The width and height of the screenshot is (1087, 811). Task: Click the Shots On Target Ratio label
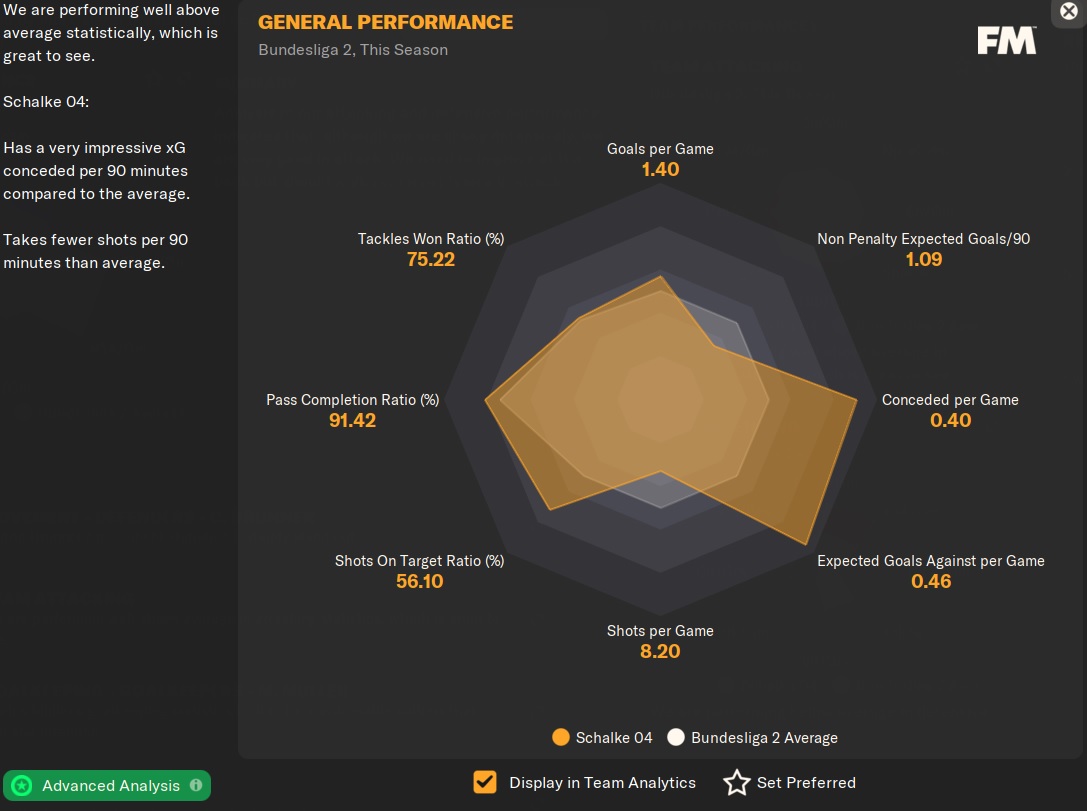[x=419, y=561]
